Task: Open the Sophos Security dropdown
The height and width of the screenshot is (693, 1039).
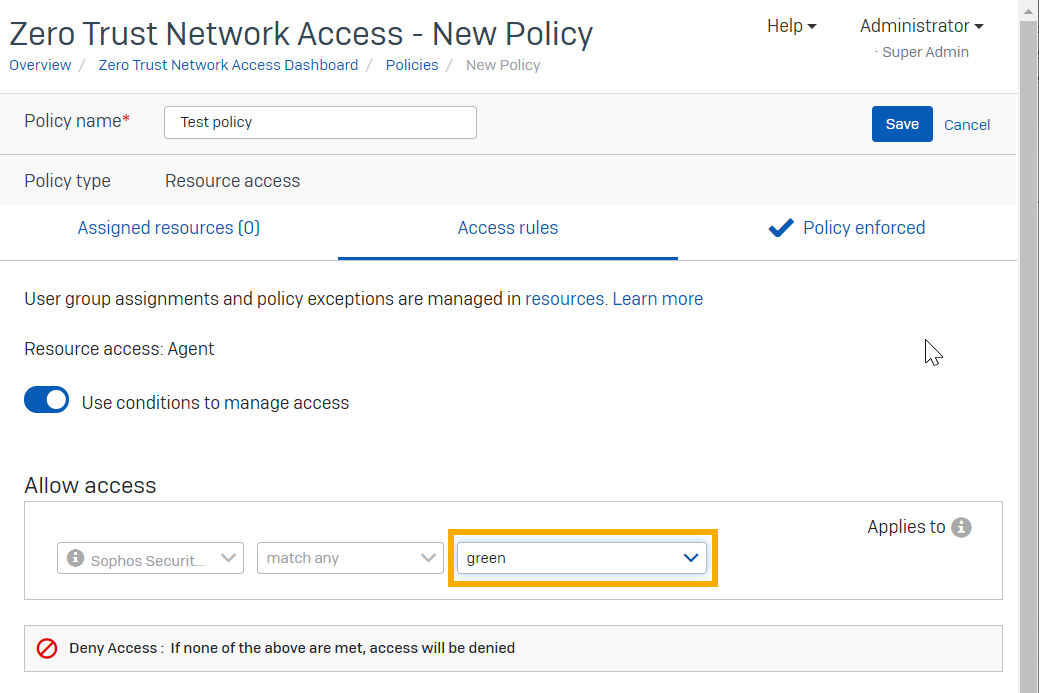Action: point(150,558)
